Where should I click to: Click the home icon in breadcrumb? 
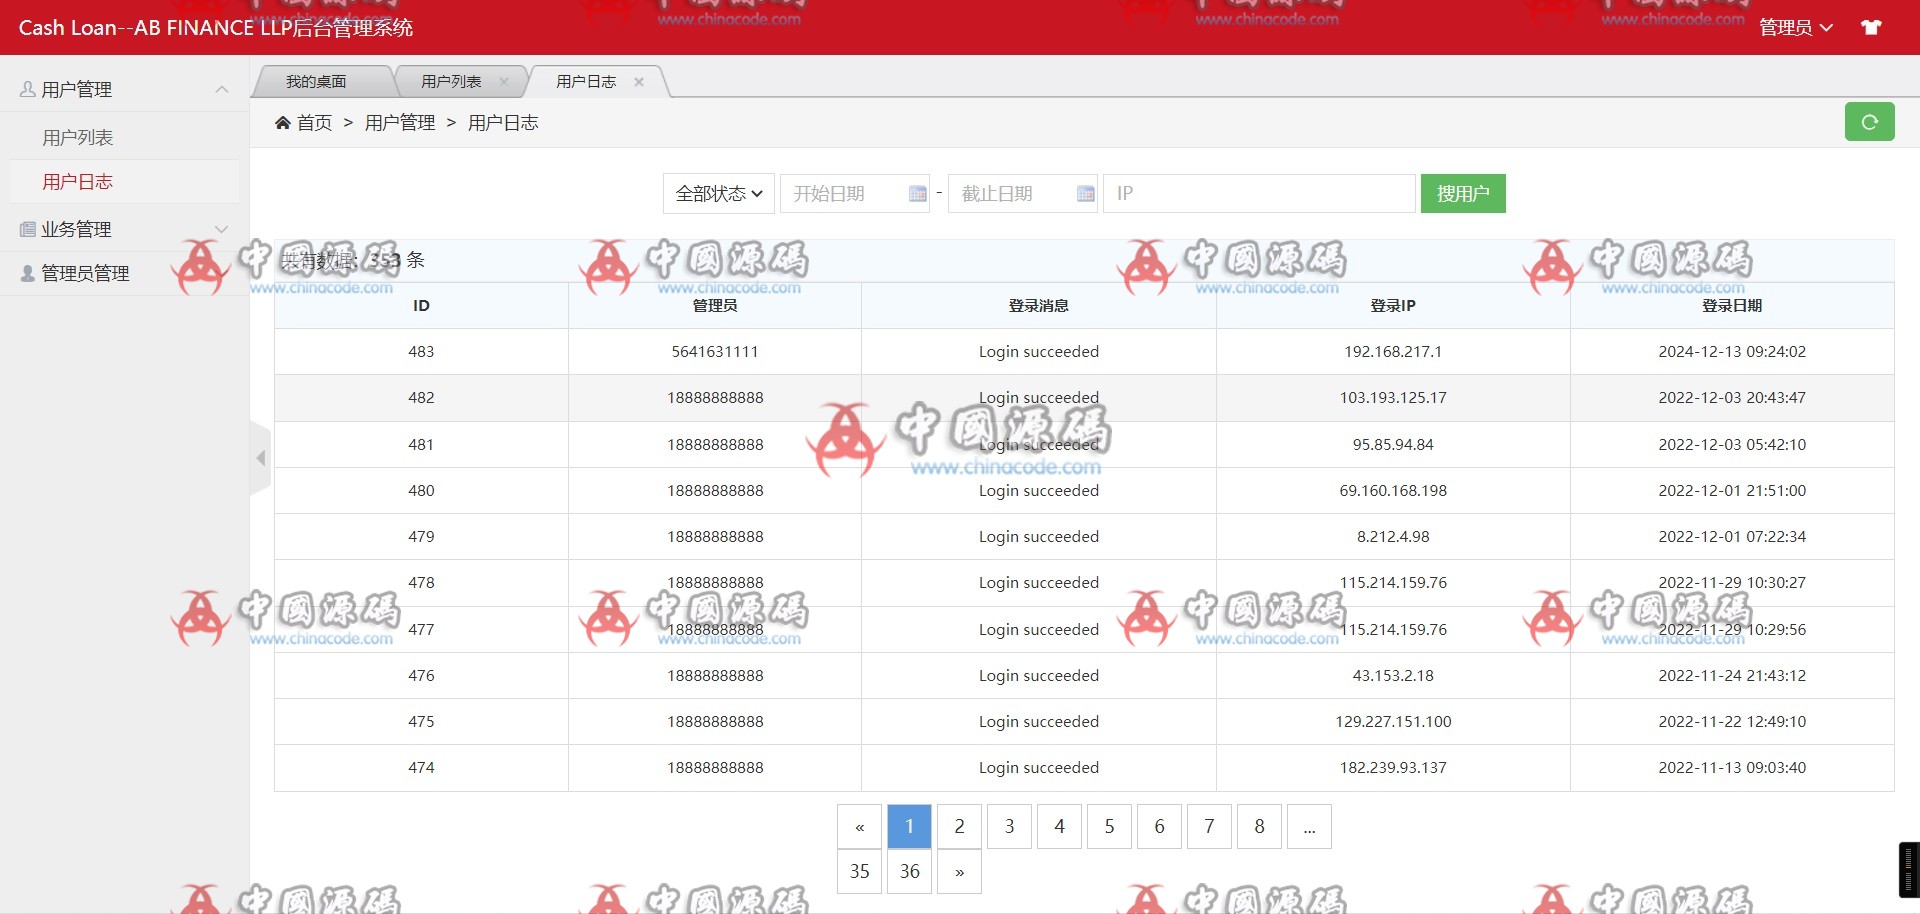click(x=283, y=123)
